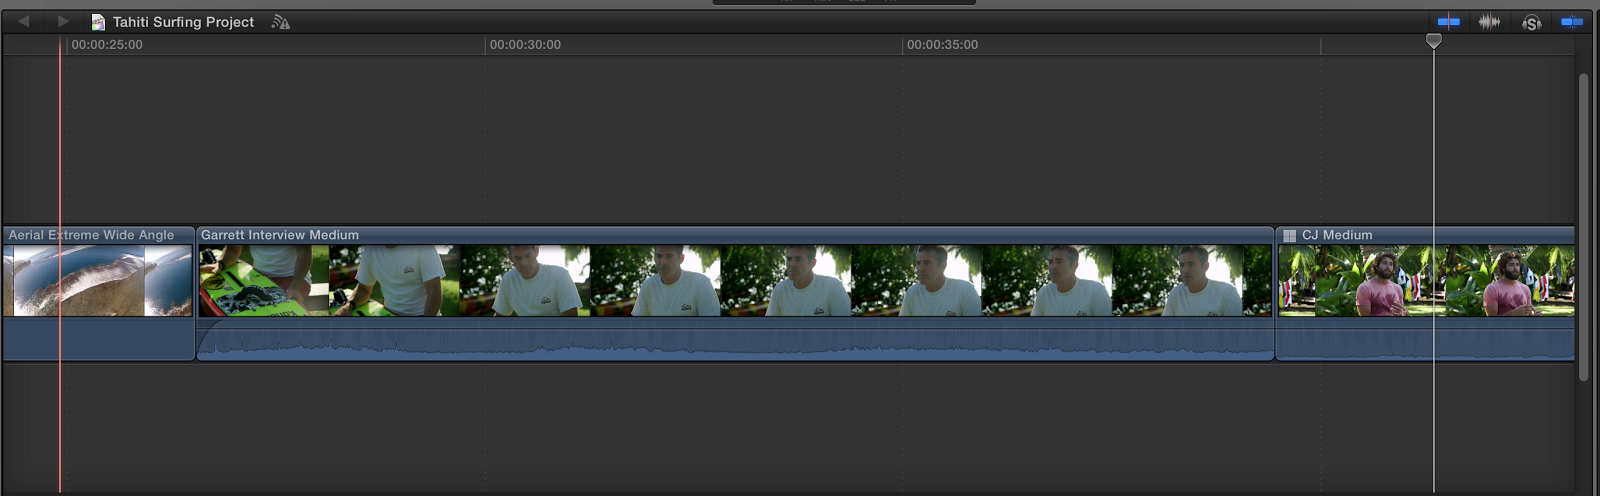
Task: Select the CJ Medium clip title
Action: (1337, 235)
